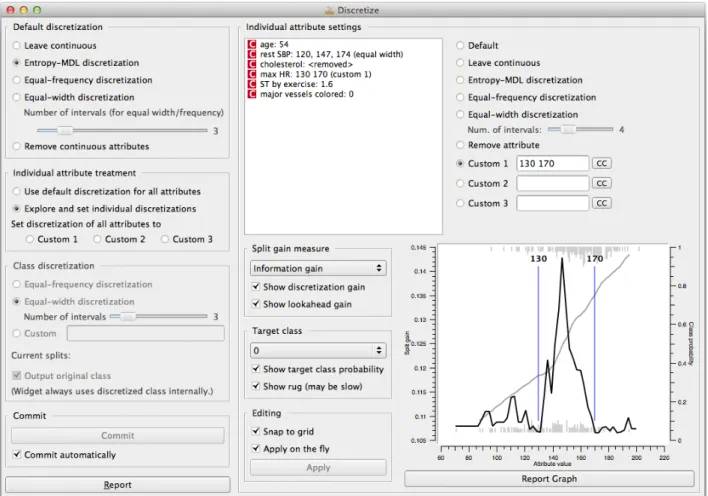Screen dimensions: 708x496
Task: Select the Custom 1 radio button with 130 170
Action: pyautogui.click(x=460, y=164)
